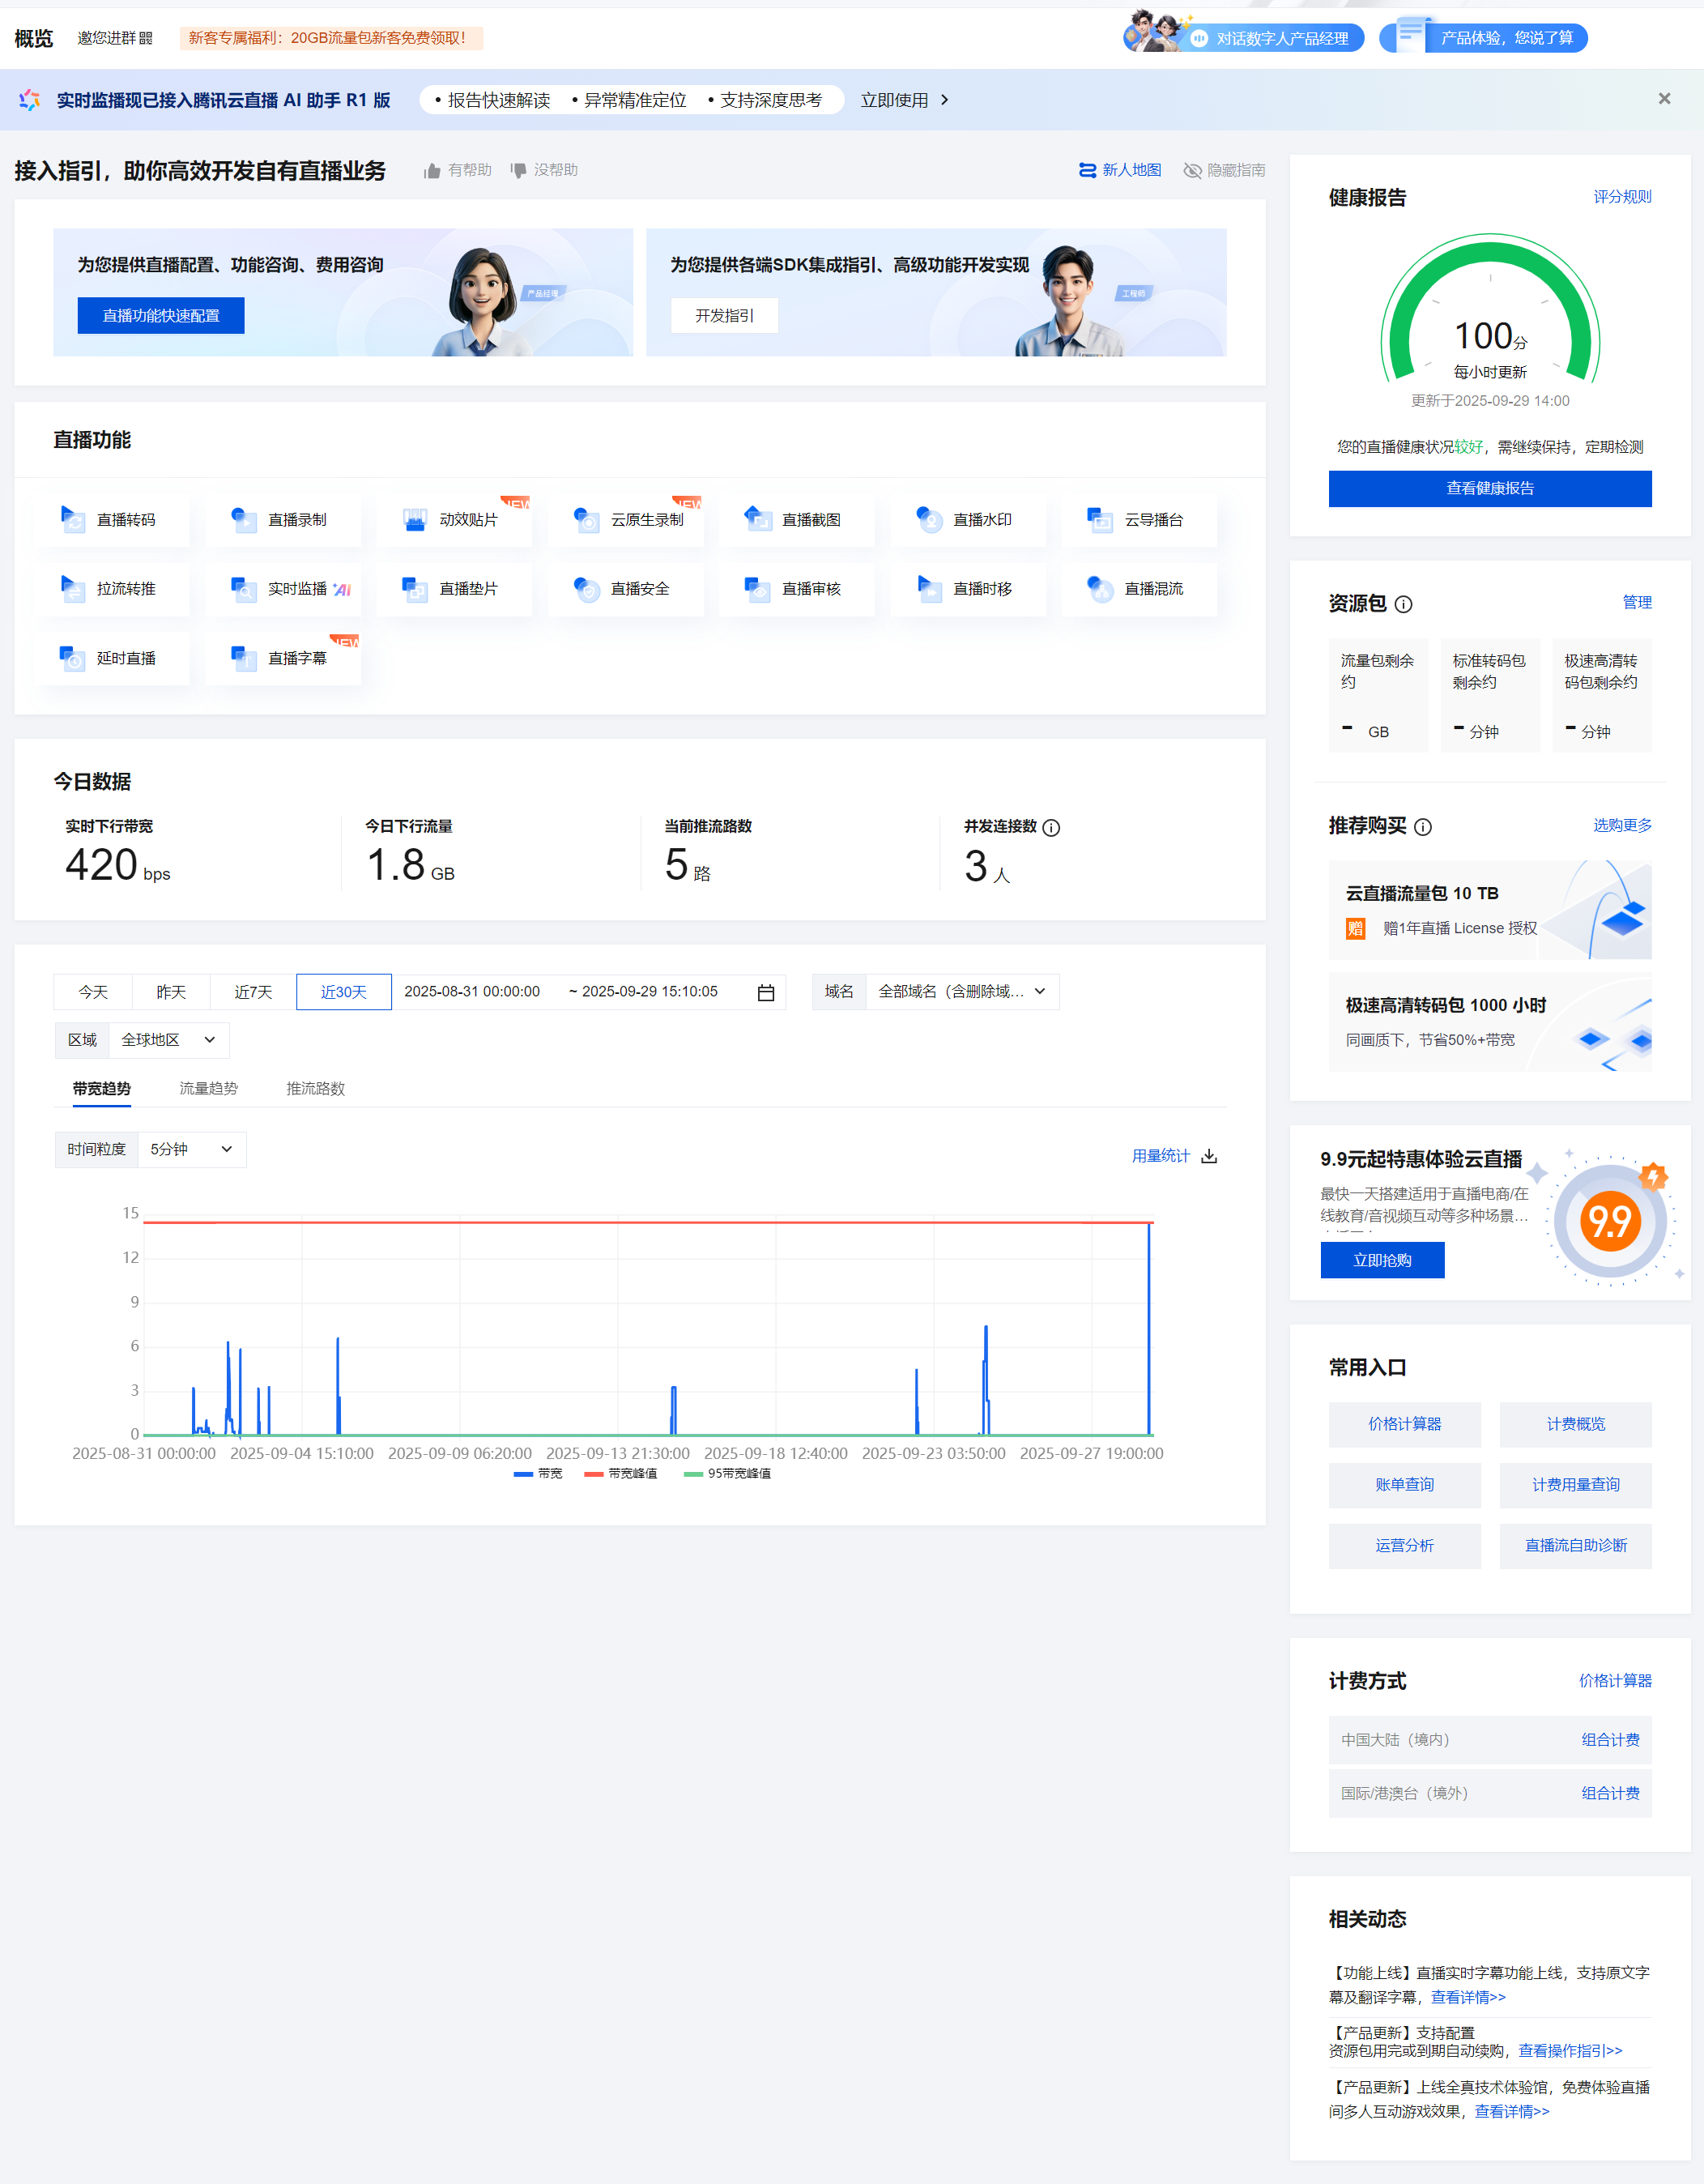Image resolution: width=1704 pixels, height=2184 pixels.
Task: Click the 资源包 info icon
Action: pos(1403,604)
